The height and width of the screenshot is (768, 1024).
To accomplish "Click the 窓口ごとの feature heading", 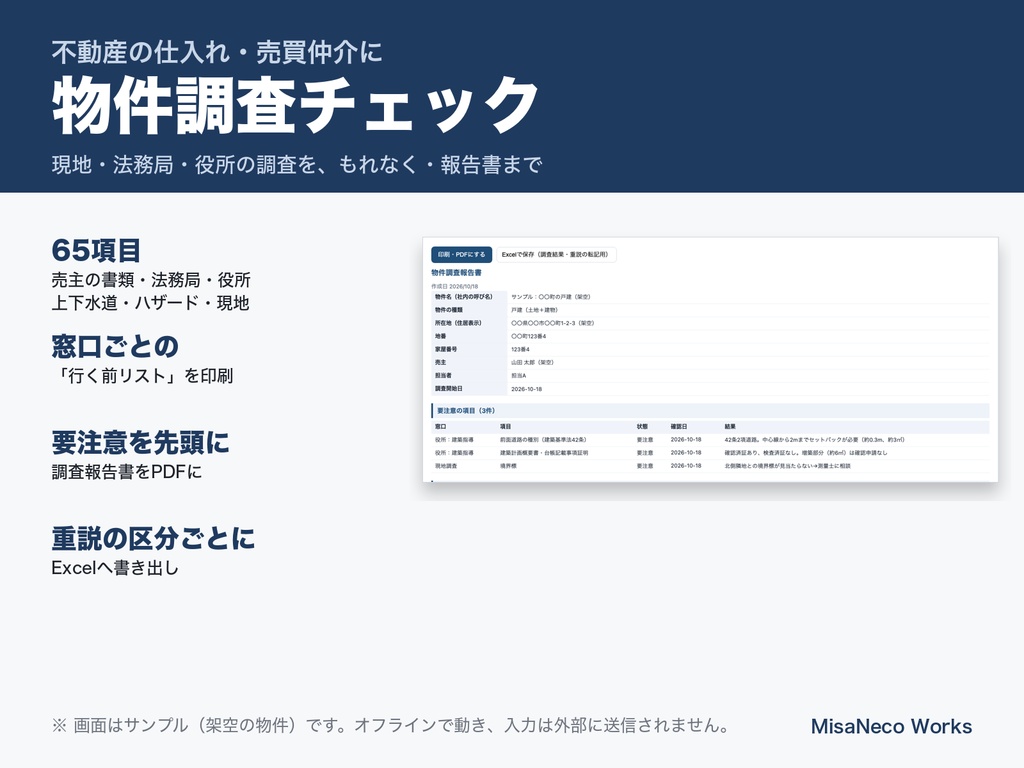I will [115, 346].
